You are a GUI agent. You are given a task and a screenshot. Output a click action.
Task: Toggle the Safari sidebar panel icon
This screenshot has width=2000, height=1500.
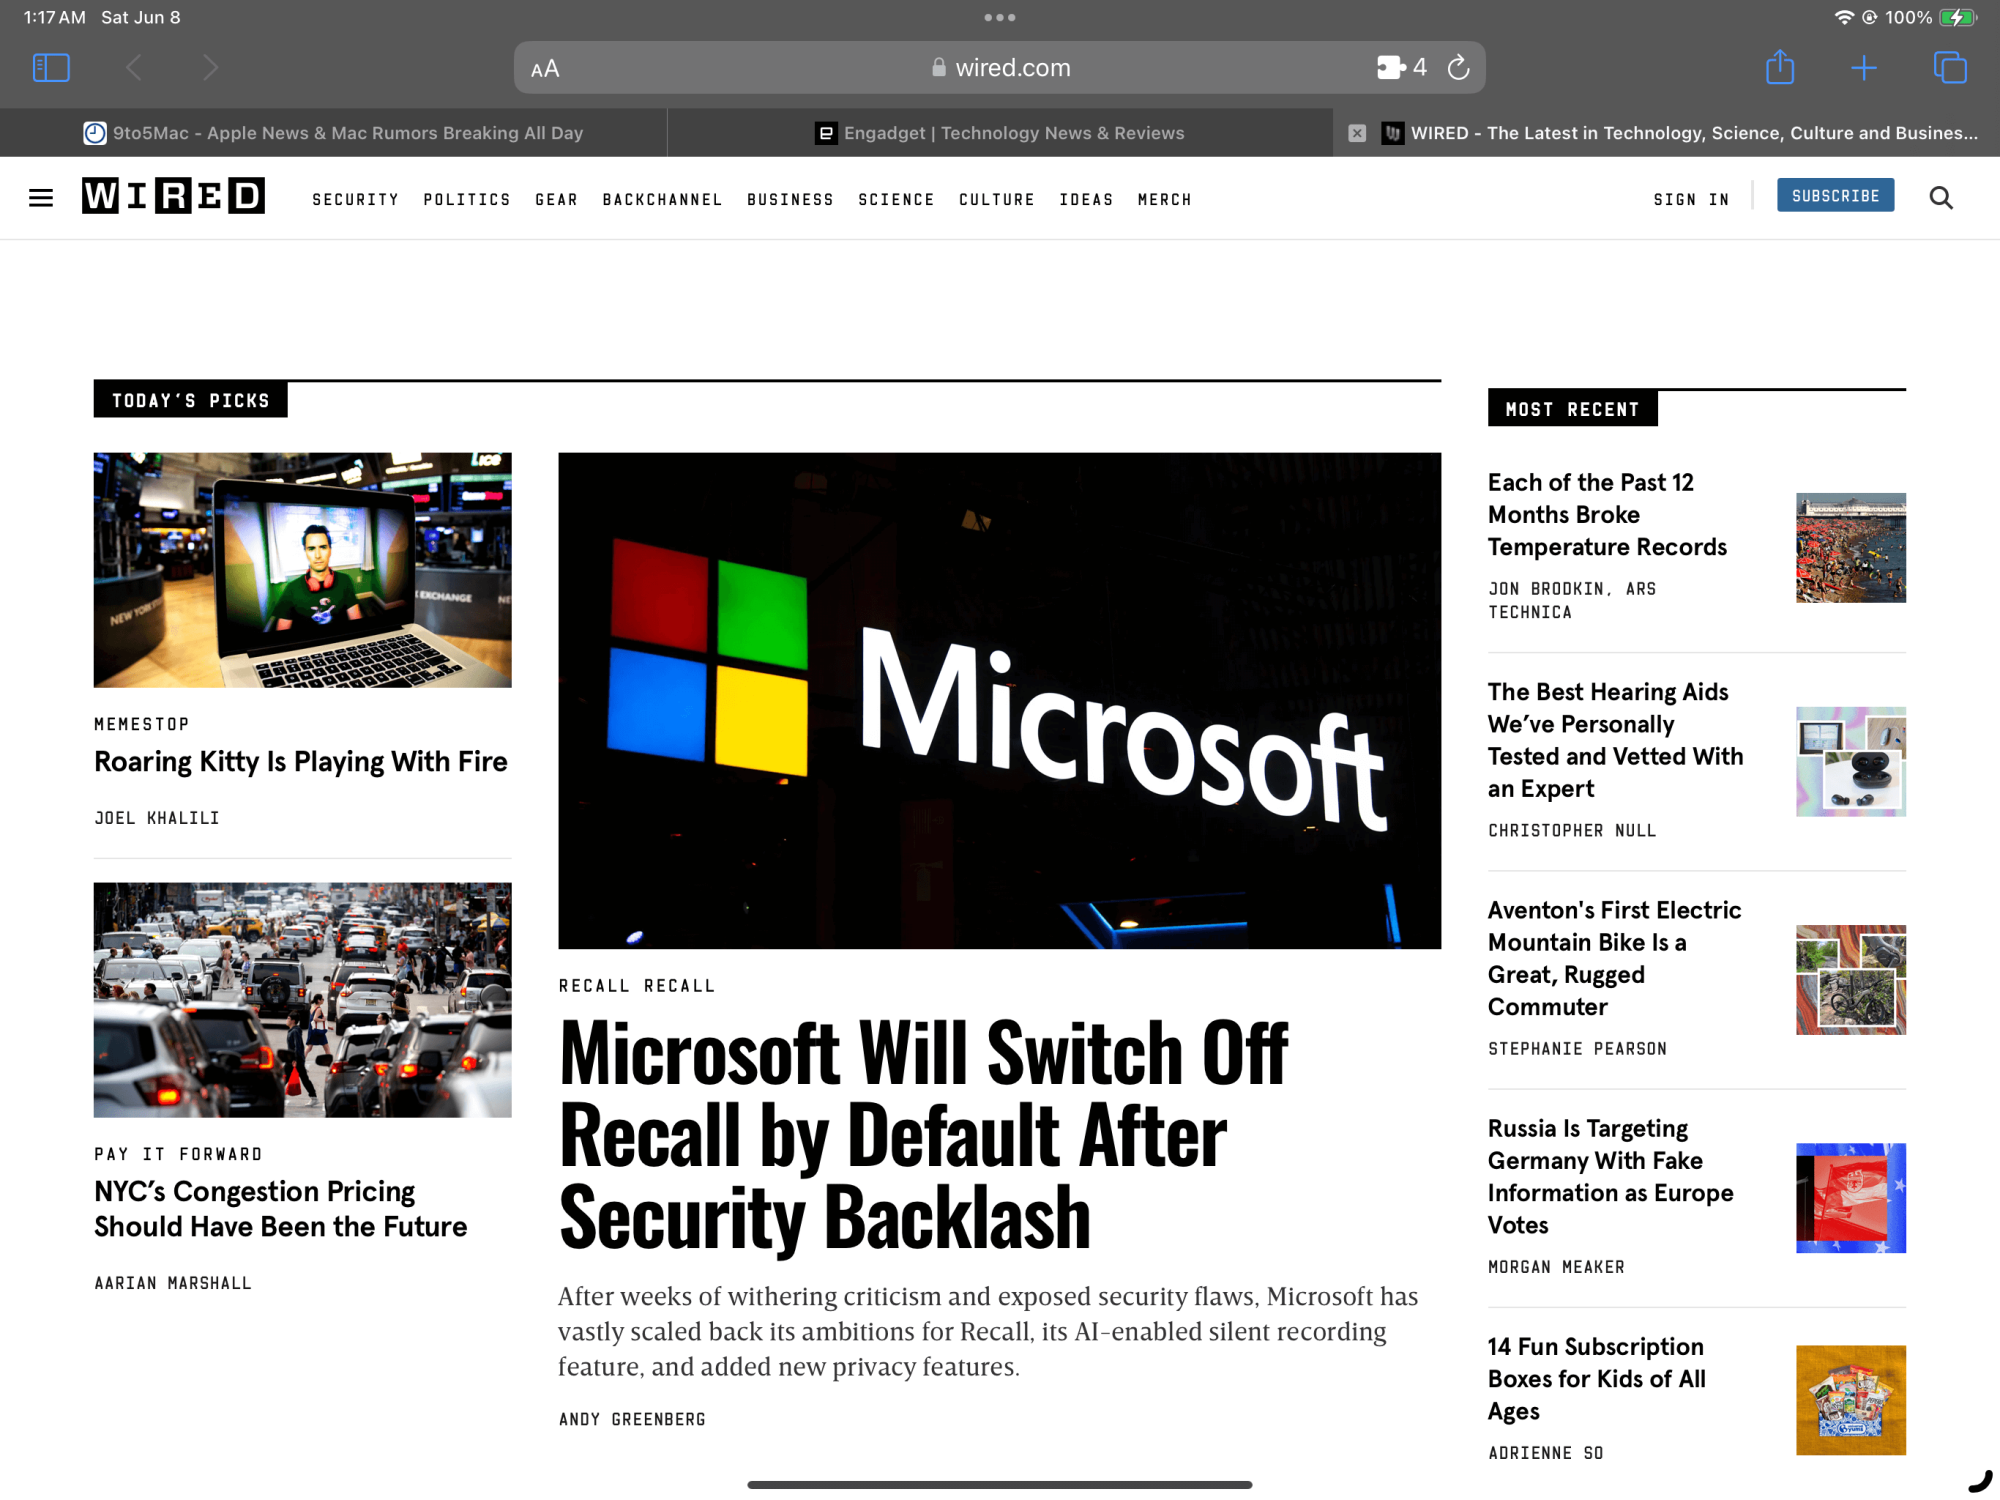click(51, 68)
